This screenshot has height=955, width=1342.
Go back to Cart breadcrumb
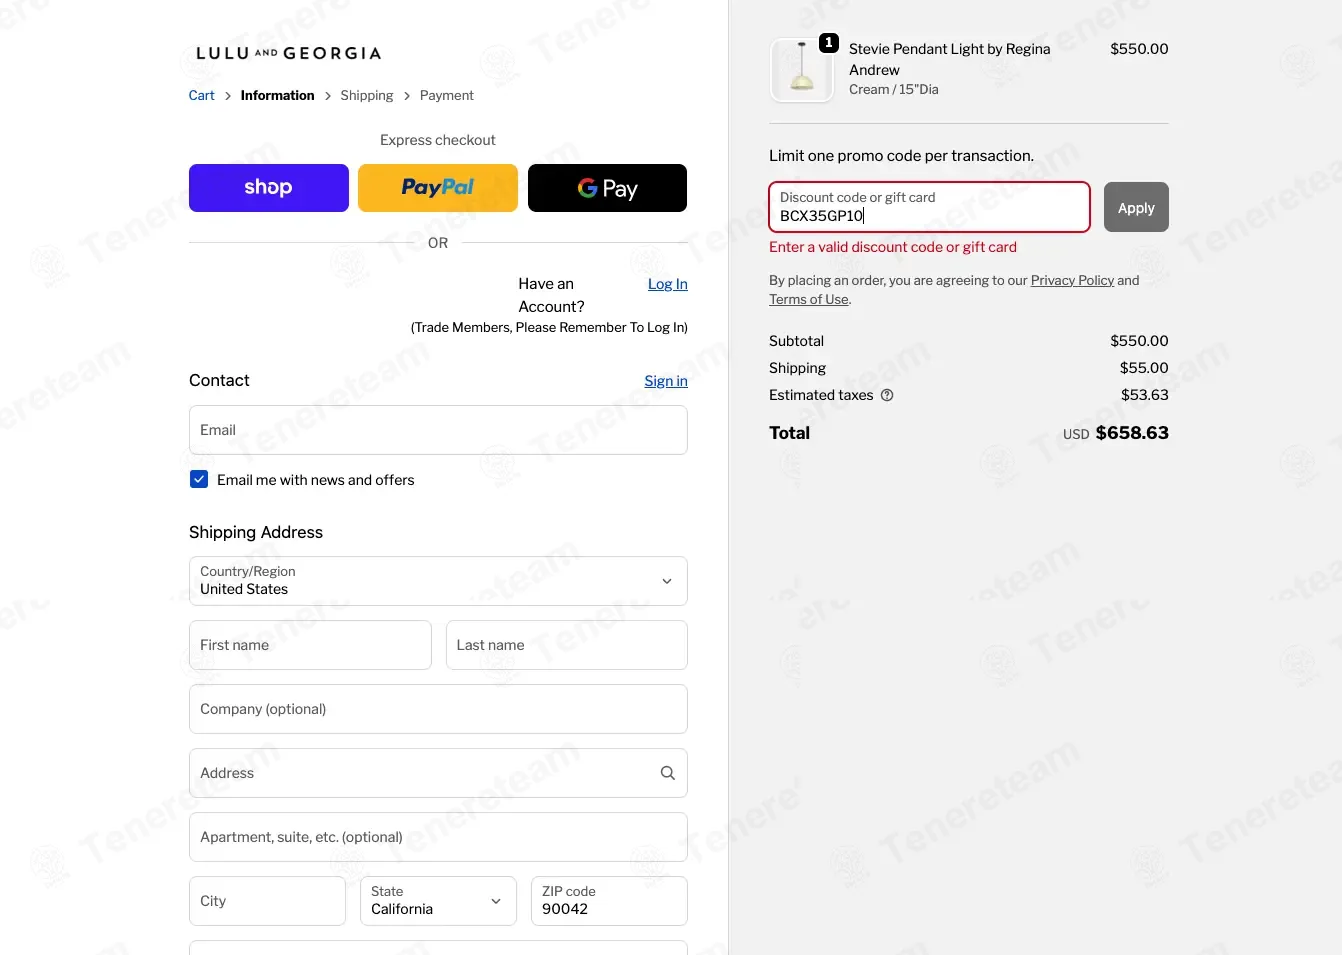202,96
